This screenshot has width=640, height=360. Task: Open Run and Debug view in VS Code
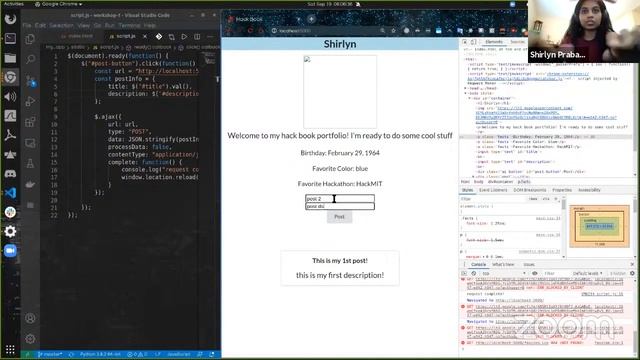pyautogui.click(x=30, y=101)
